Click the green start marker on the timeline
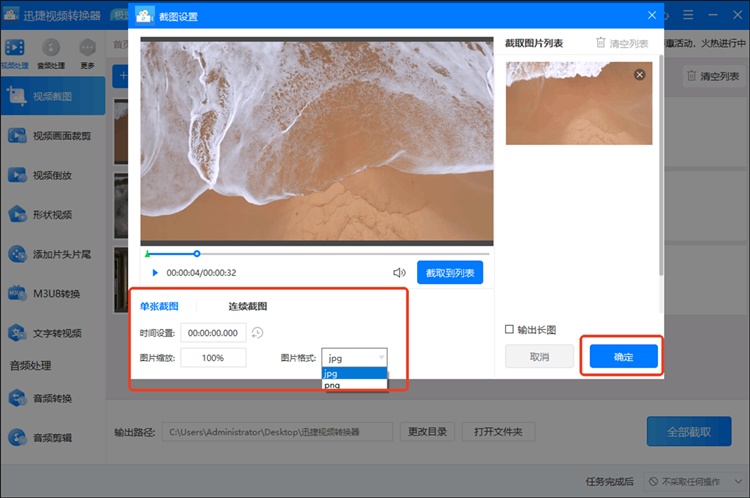Viewport: 750px width, 498px height. coord(147,254)
